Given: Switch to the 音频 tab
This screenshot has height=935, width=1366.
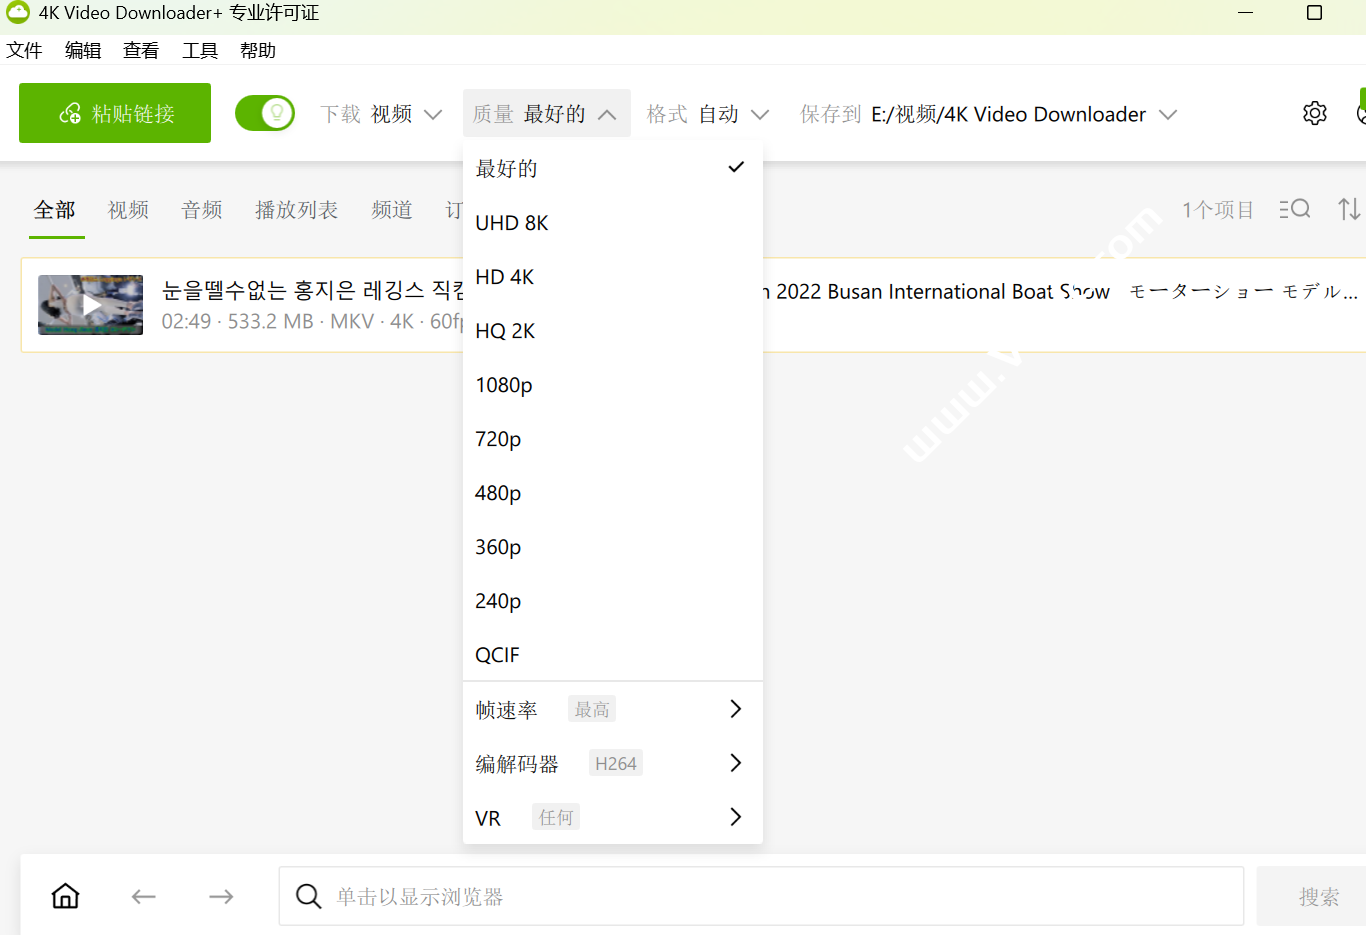Looking at the screenshot, I should 202,210.
